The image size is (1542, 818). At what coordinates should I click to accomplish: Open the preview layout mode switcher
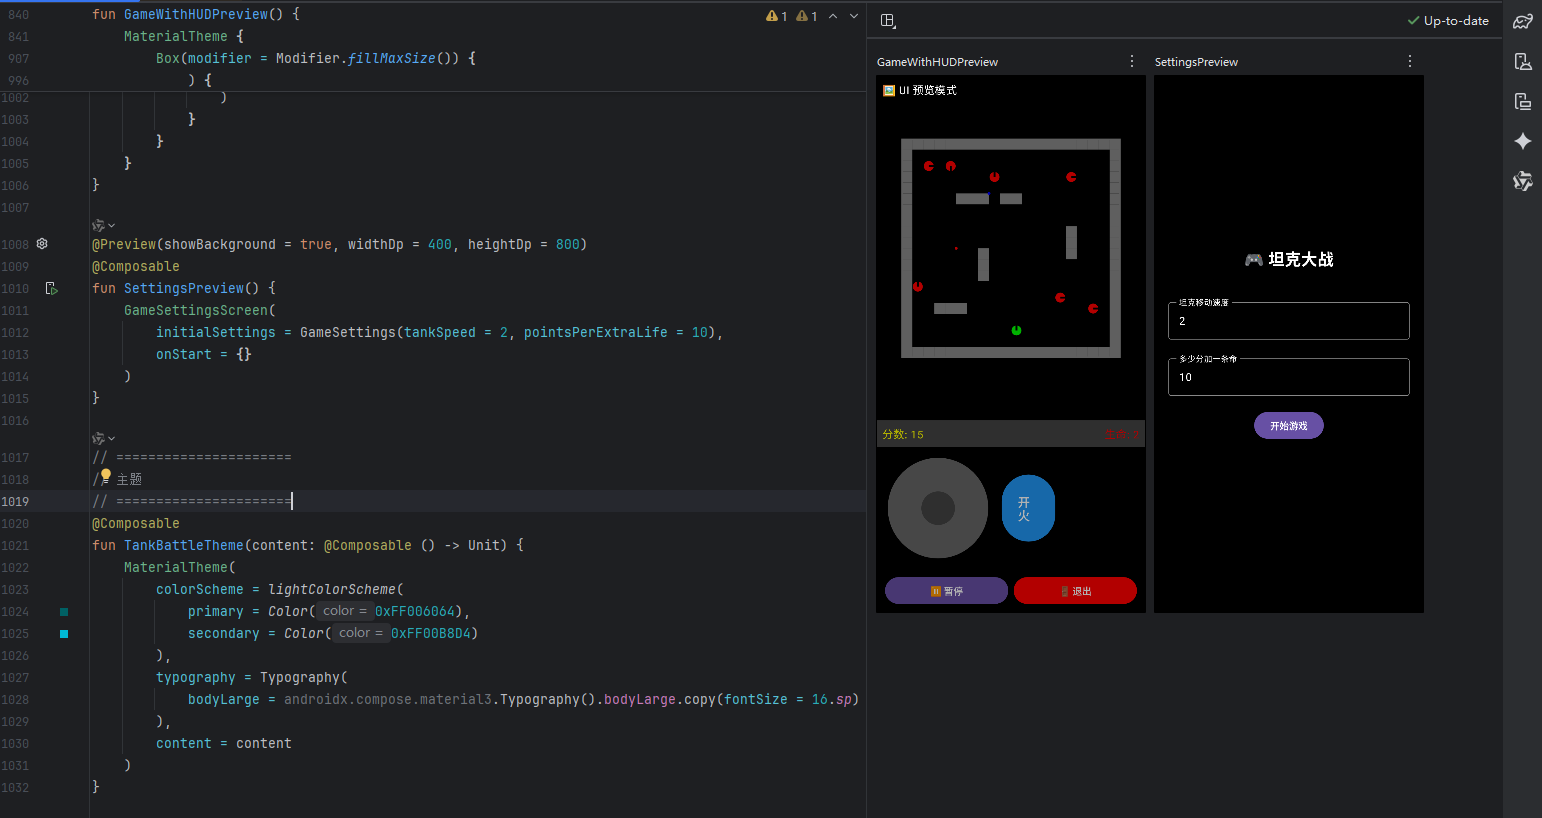click(888, 21)
